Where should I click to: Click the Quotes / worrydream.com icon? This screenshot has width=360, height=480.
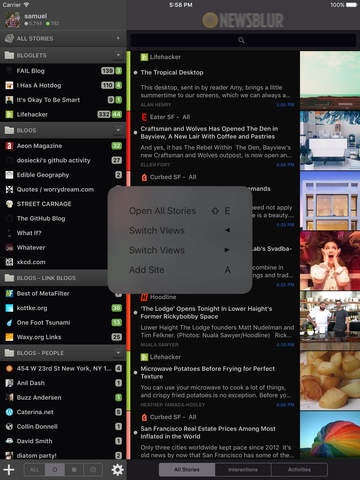point(9,189)
